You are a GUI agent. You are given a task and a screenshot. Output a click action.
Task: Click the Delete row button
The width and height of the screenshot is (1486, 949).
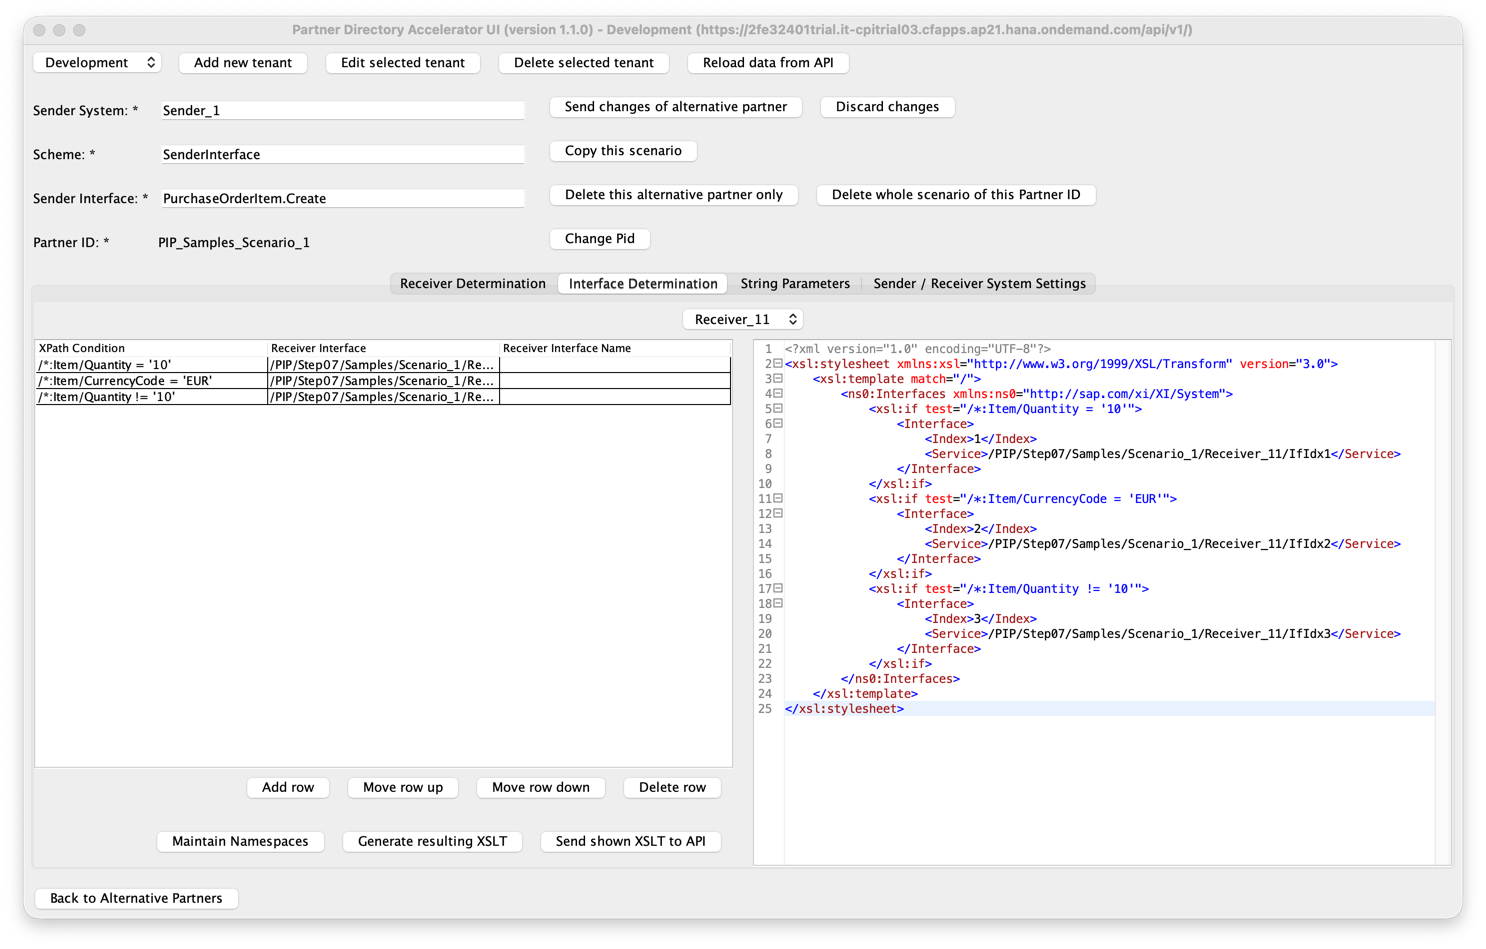click(x=672, y=788)
